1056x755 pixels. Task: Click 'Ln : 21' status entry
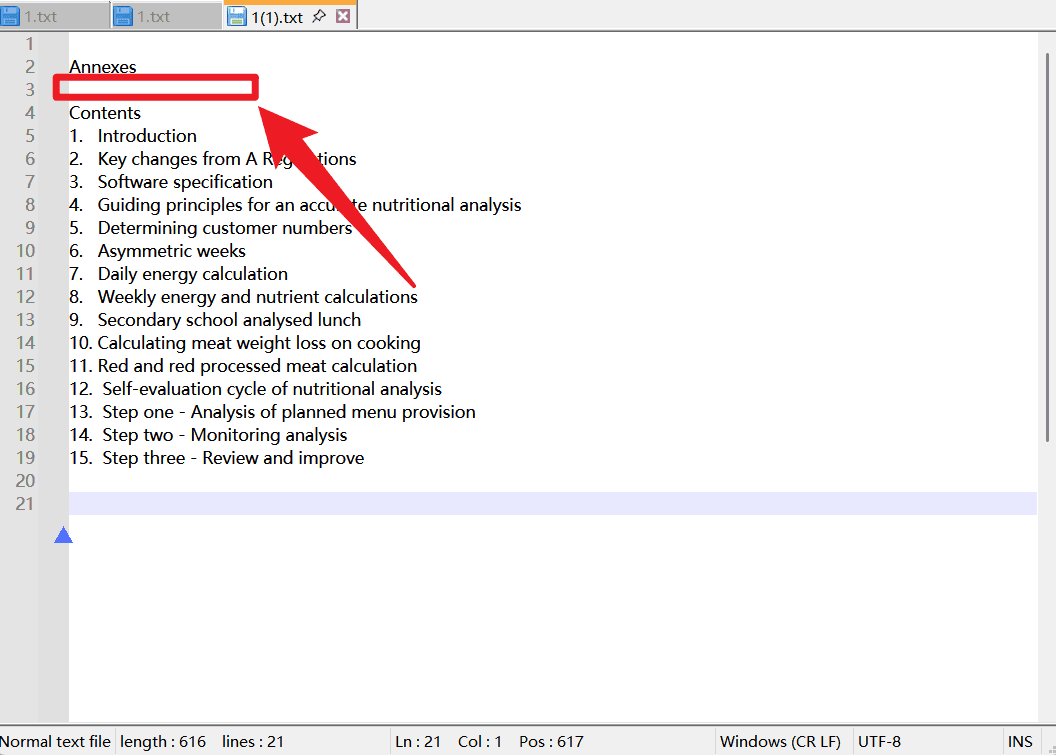[418, 742]
